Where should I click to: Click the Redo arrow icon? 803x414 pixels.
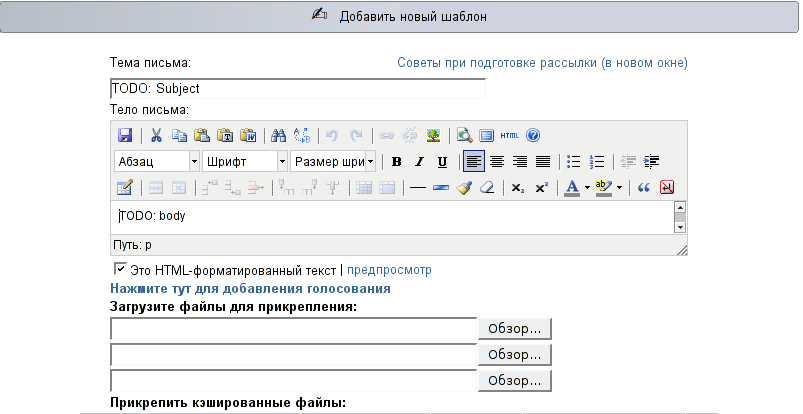356,135
